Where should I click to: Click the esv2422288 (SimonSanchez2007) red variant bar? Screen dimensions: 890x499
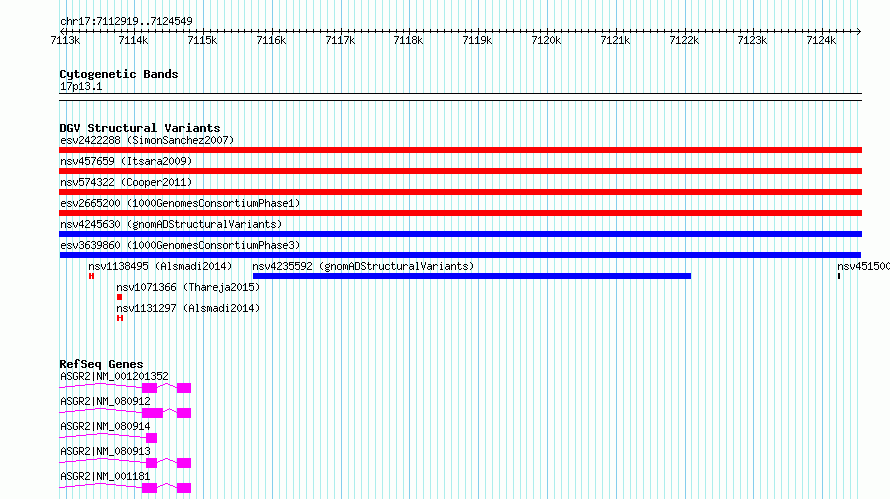click(460, 150)
